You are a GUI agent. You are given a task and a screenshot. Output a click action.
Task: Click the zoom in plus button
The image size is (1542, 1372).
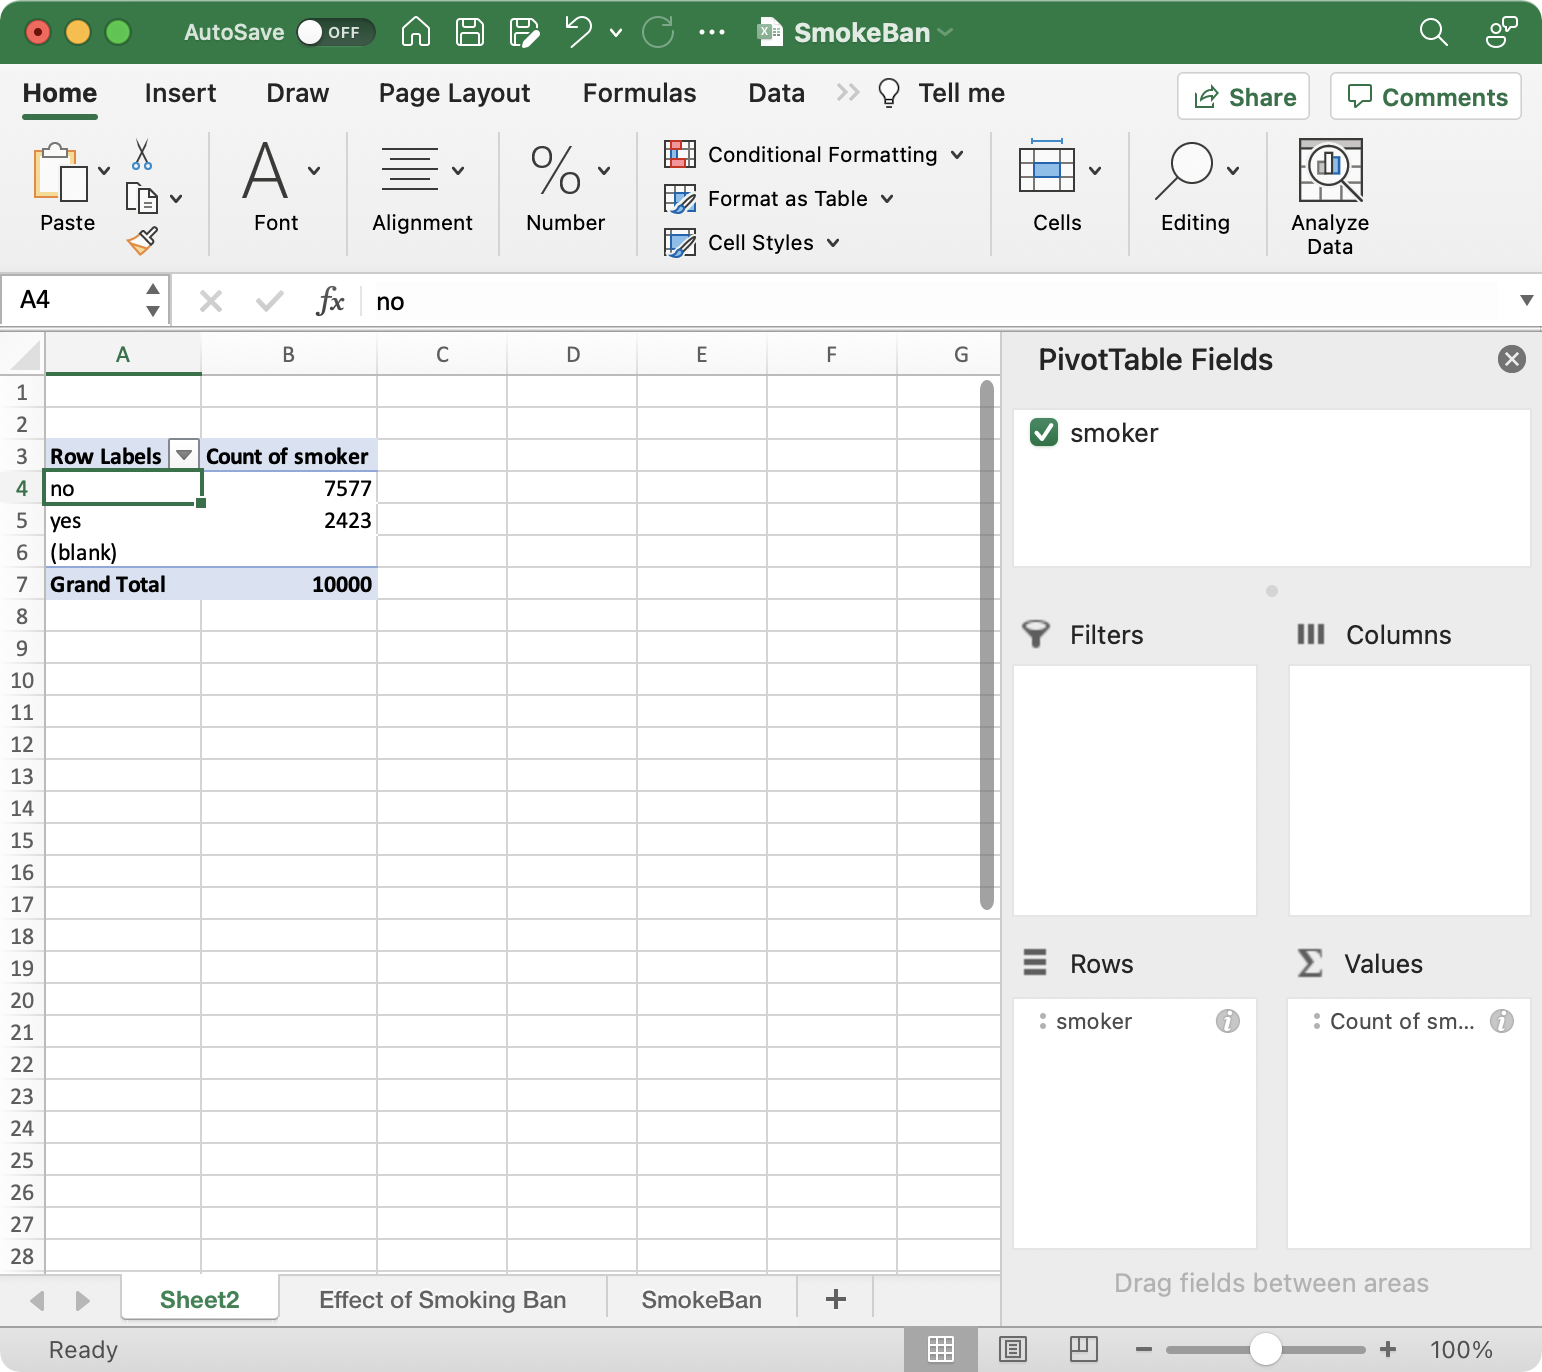tap(1388, 1349)
